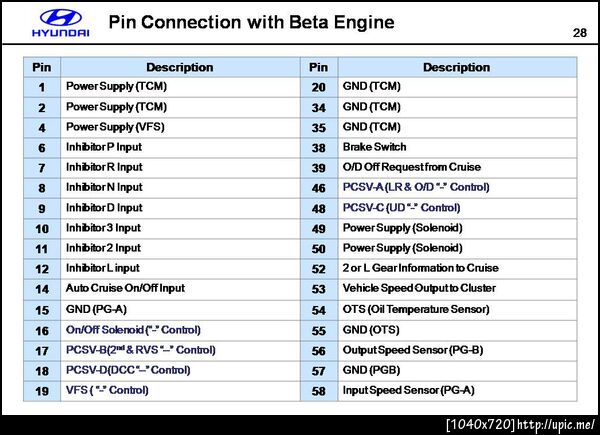Click the PCSV-C (UD Control) entry
Screen dimensions: 600x435
[401, 207]
